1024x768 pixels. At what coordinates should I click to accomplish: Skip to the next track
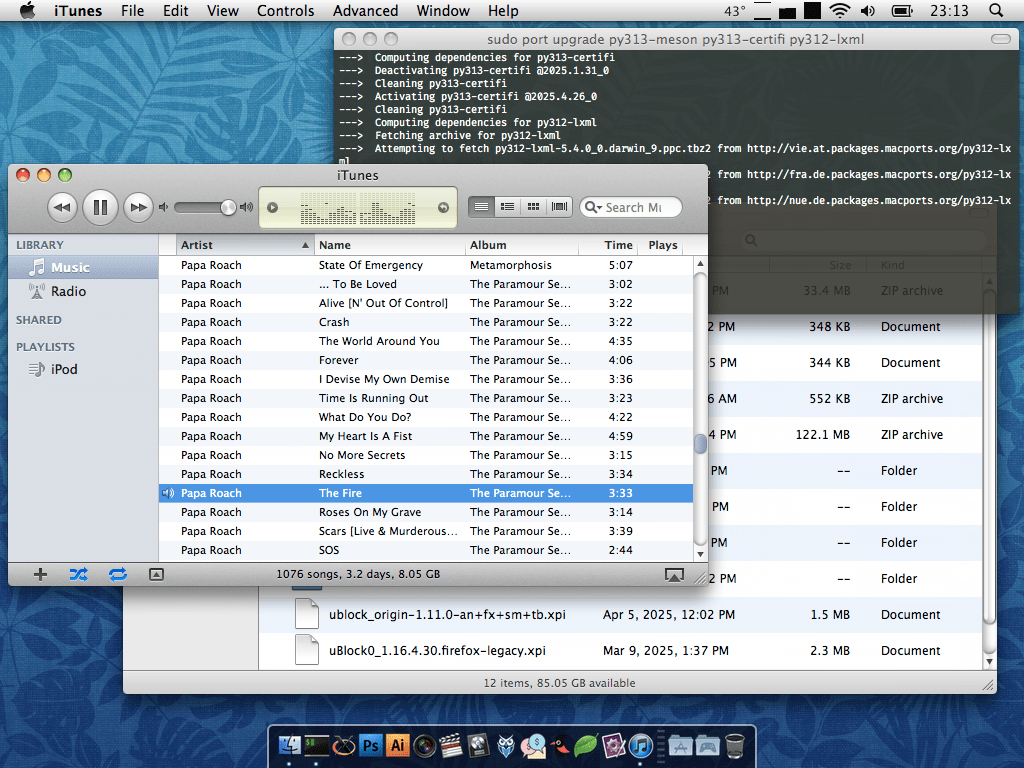(x=138, y=207)
